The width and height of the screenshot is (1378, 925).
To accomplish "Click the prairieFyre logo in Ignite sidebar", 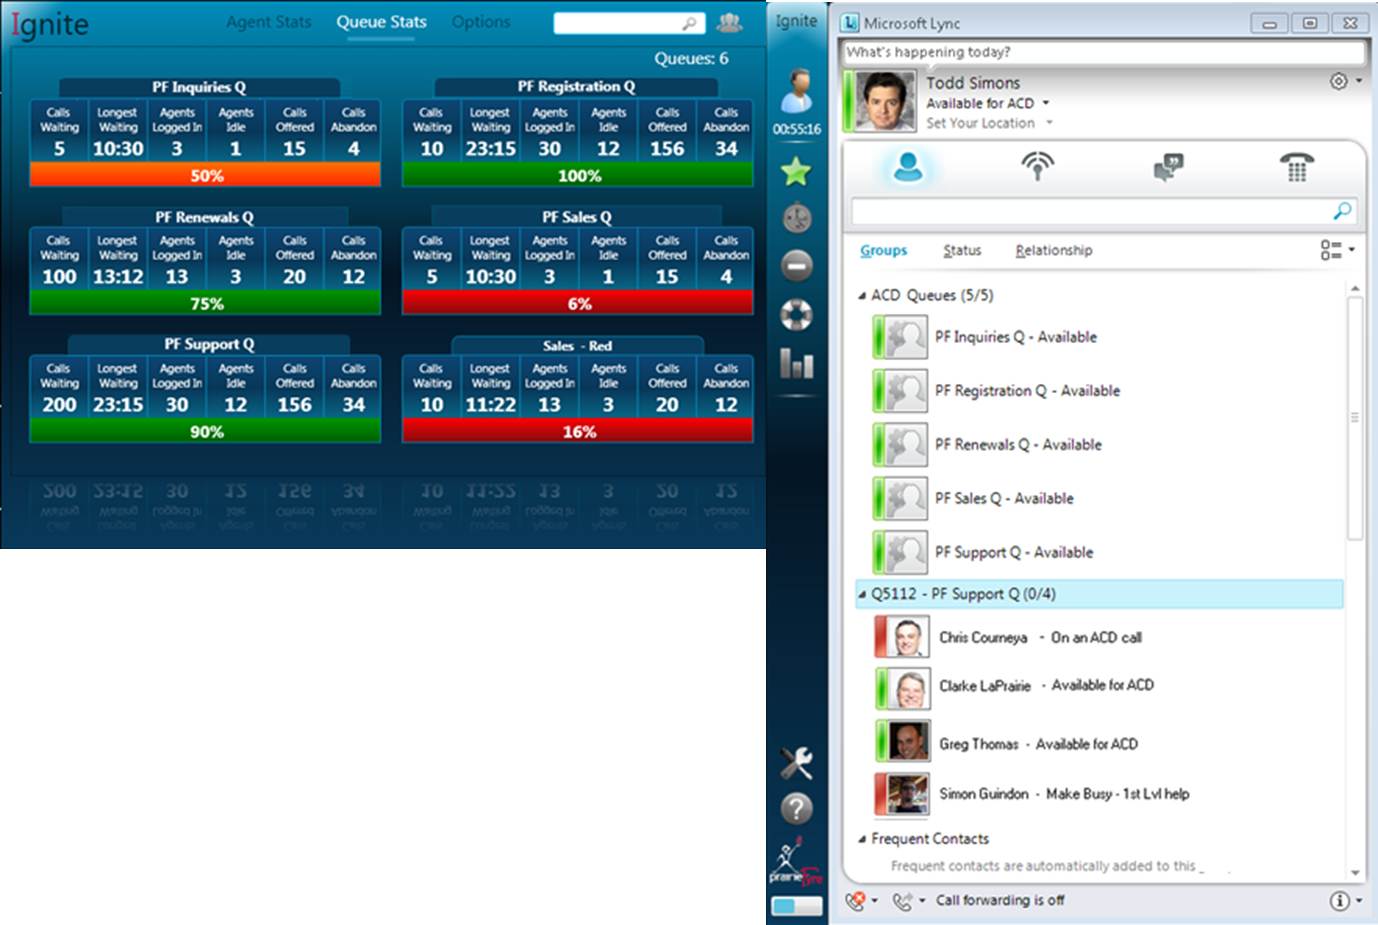I will point(796,862).
